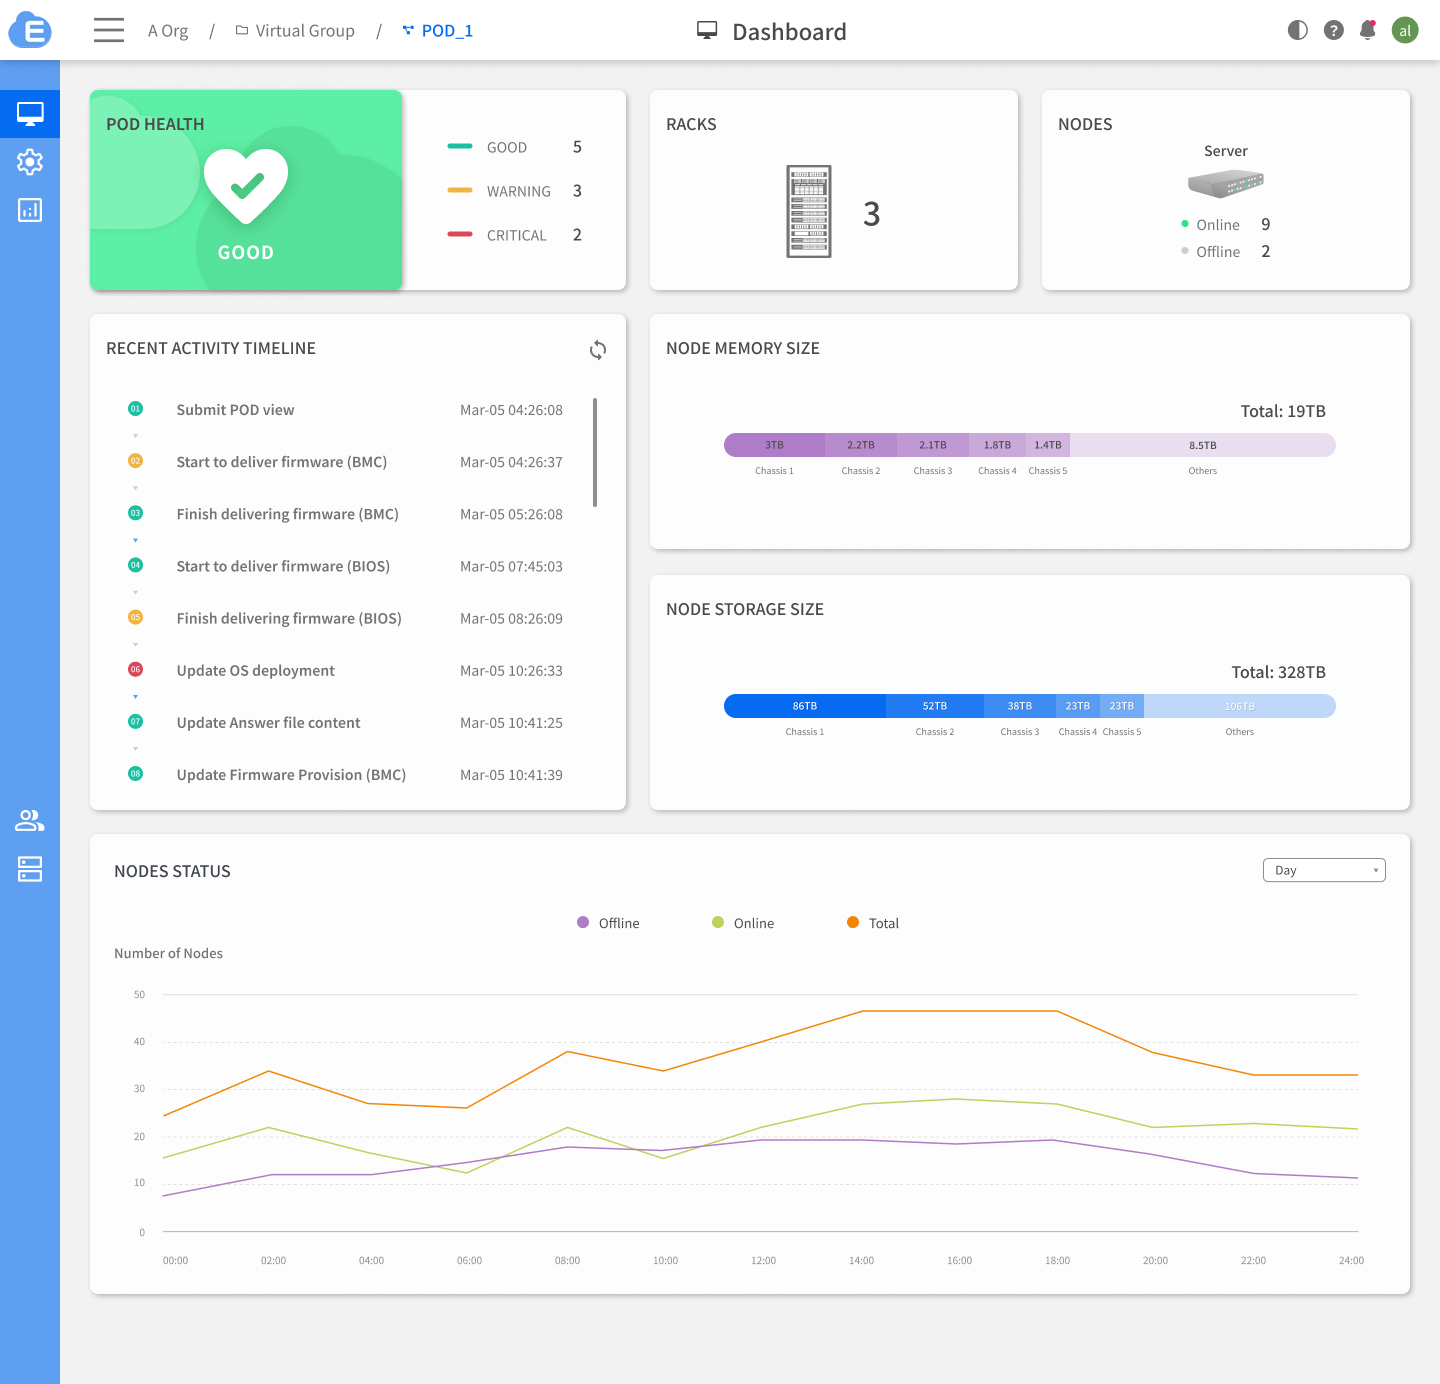
Task: Open the users sidebar icon
Action: [x=30, y=821]
